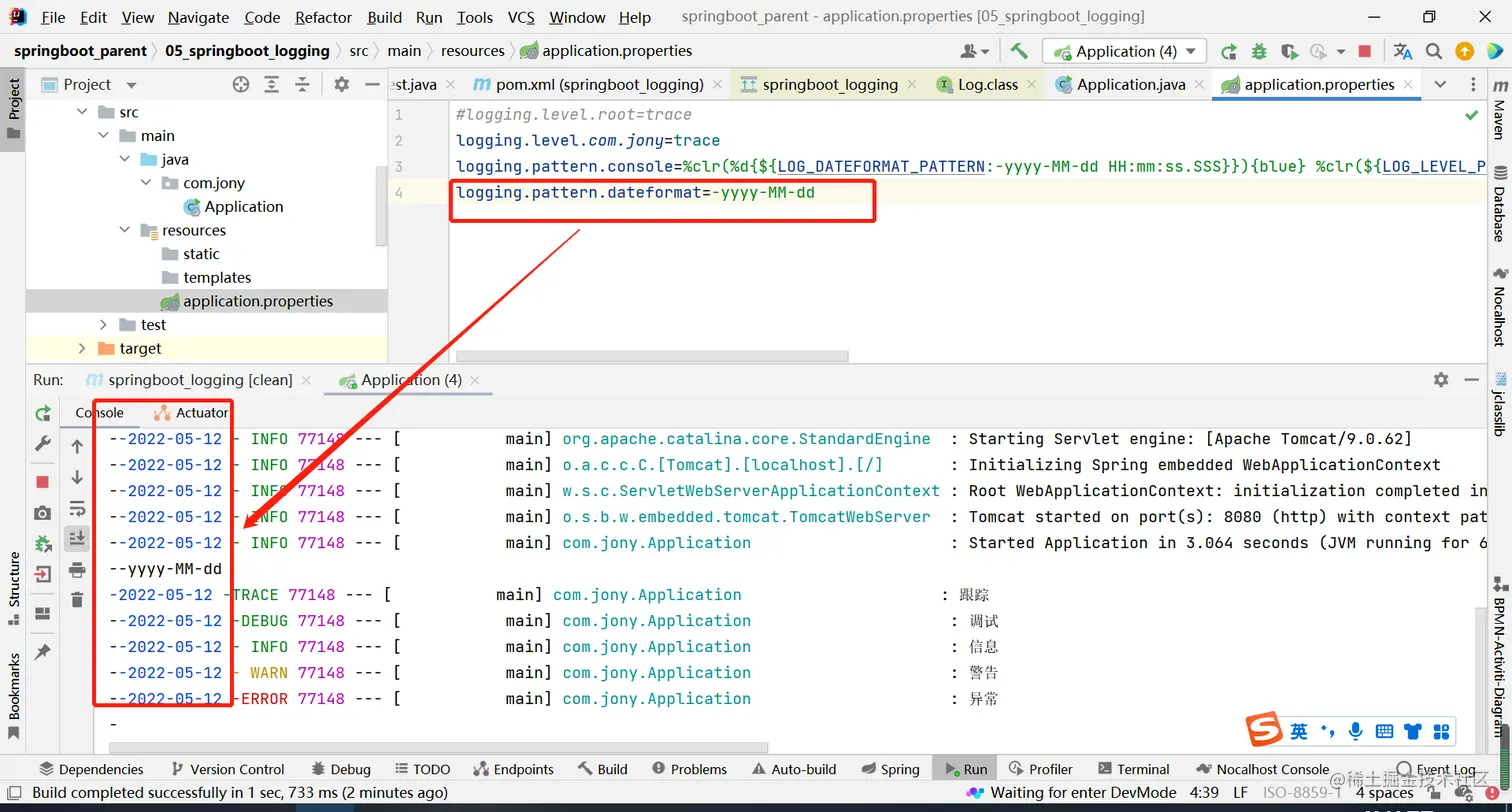Open Search Everywhere magnifier icon

(1434, 51)
